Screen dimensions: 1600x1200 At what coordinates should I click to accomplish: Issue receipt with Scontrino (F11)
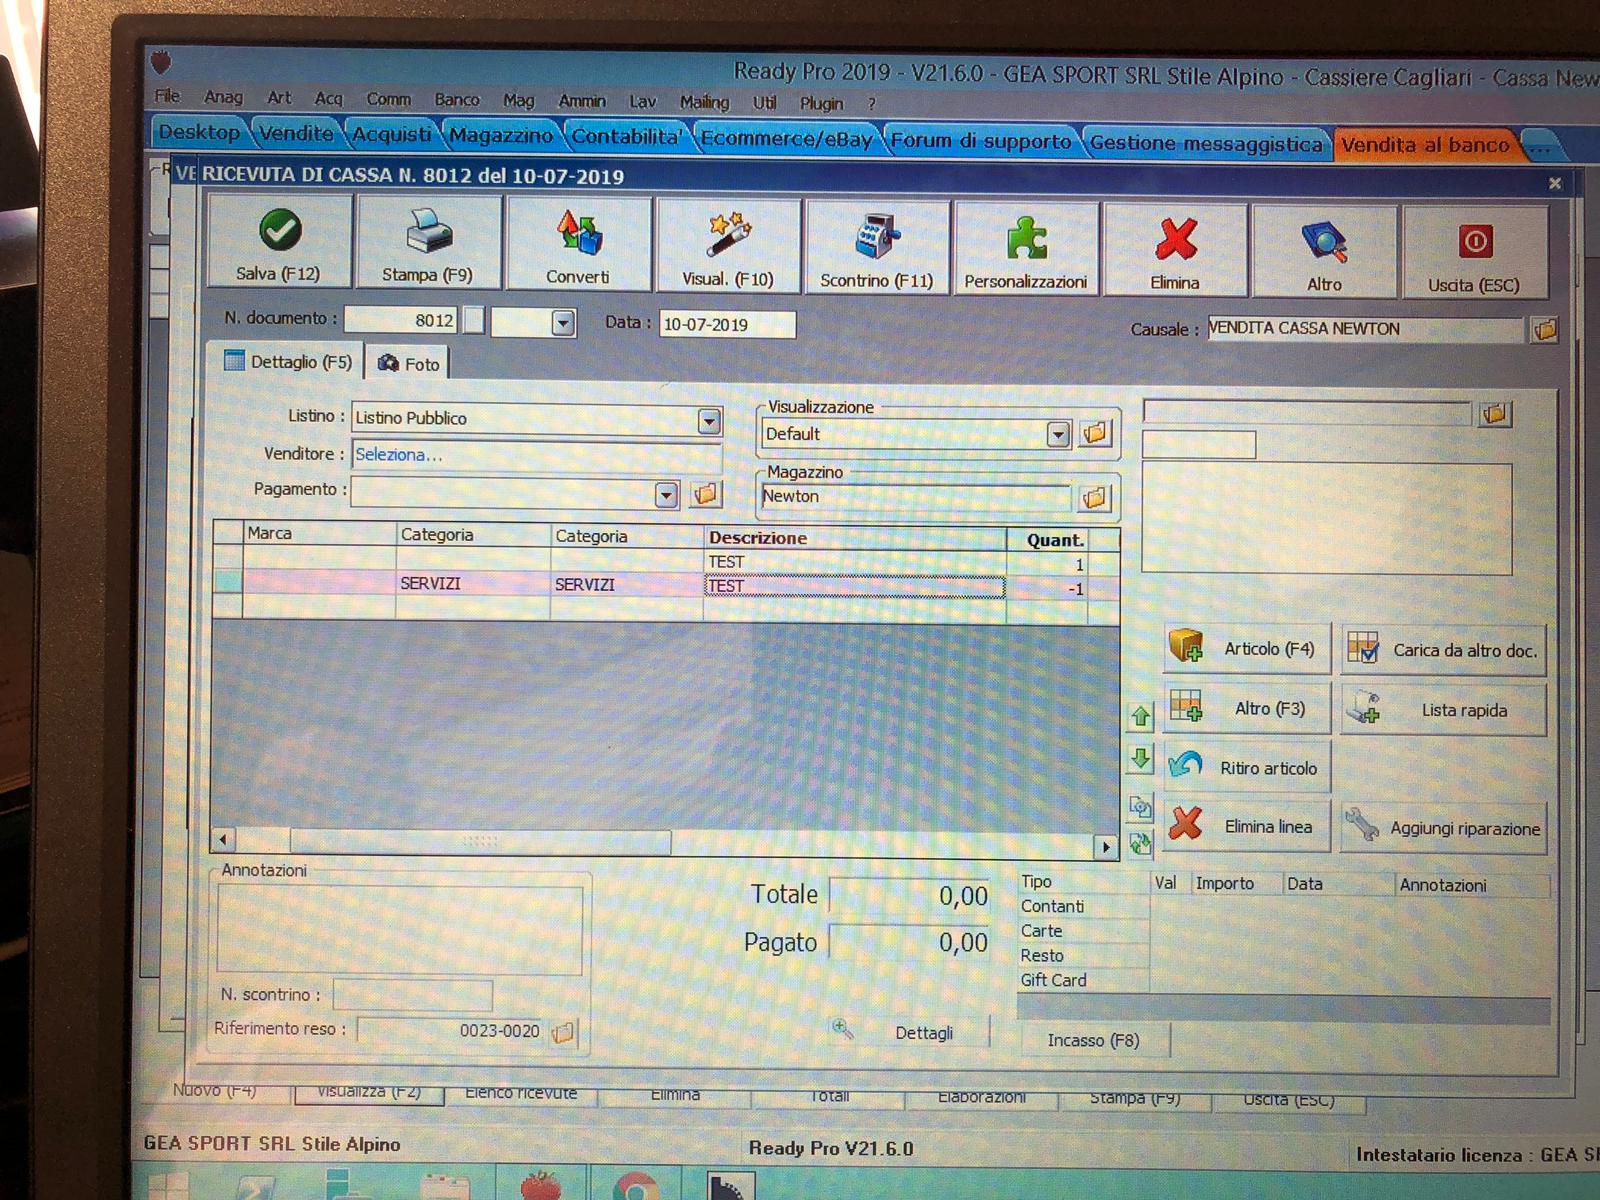tap(877, 249)
